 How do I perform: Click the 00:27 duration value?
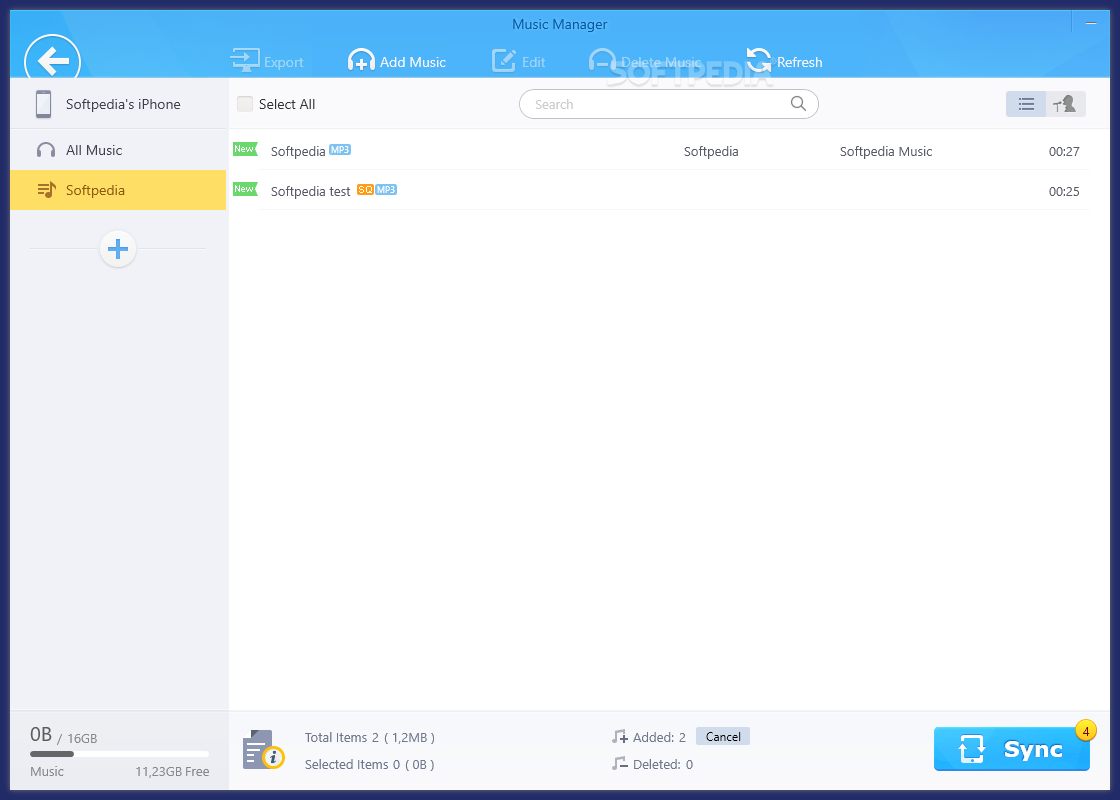(1064, 151)
